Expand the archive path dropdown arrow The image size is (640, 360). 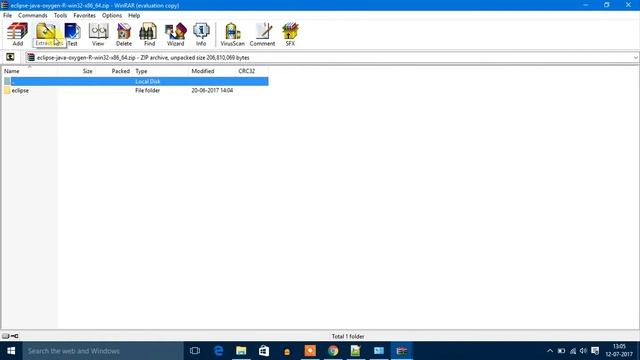636,58
